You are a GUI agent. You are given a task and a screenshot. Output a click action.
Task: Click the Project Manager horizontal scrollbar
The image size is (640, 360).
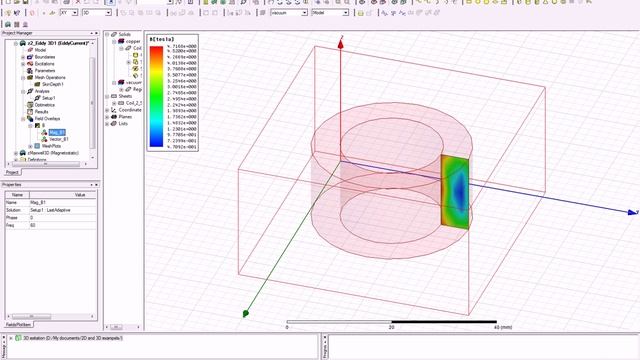tap(46, 164)
